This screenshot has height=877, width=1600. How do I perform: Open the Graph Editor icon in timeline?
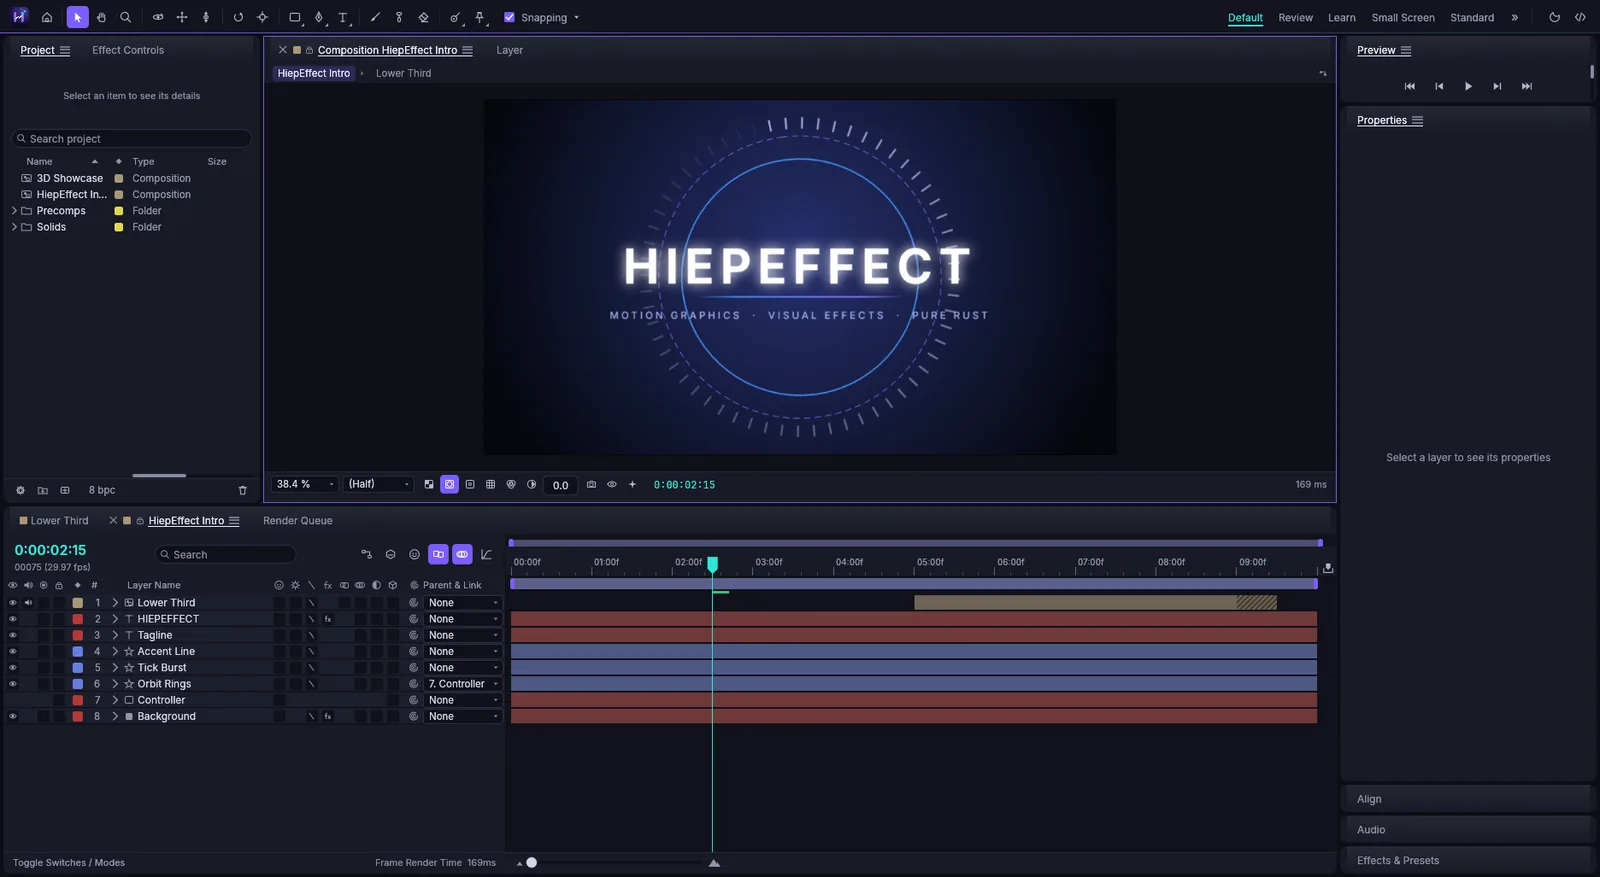pyautogui.click(x=486, y=554)
